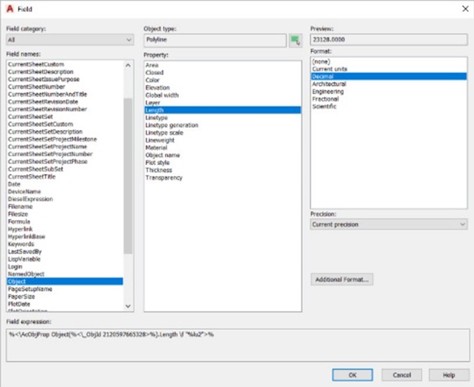Click the field names scroll up arrow
This screenshot has height=387, width=474.
128,65
